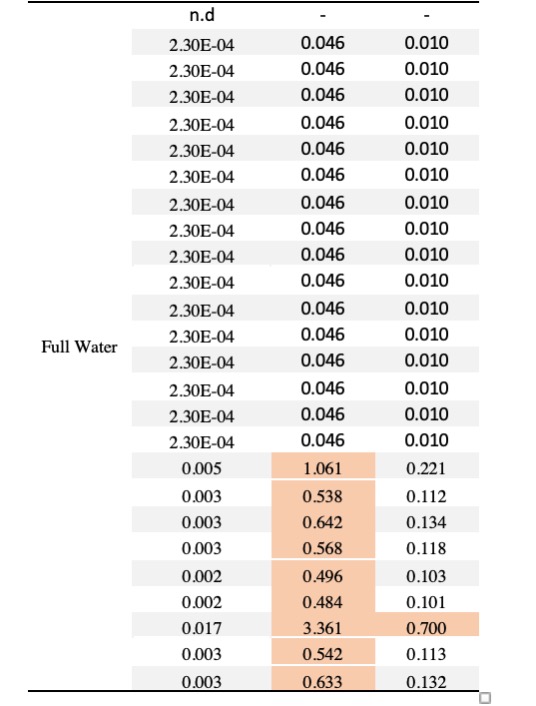The height and width of the screenshot is (706, 536).
Task: Select the last highlighted cell 0.633
Action: point(323,678)
